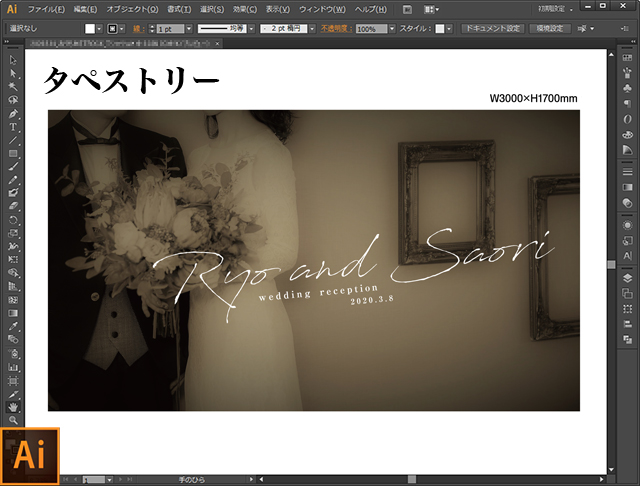Open the Brushes panel icon

627,73
